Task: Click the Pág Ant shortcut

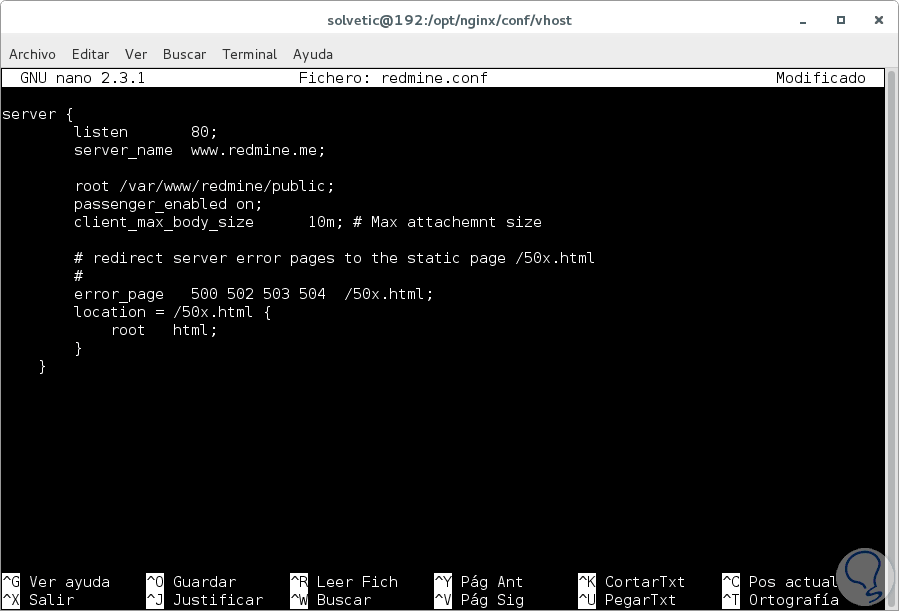Action: coord(490,581)
